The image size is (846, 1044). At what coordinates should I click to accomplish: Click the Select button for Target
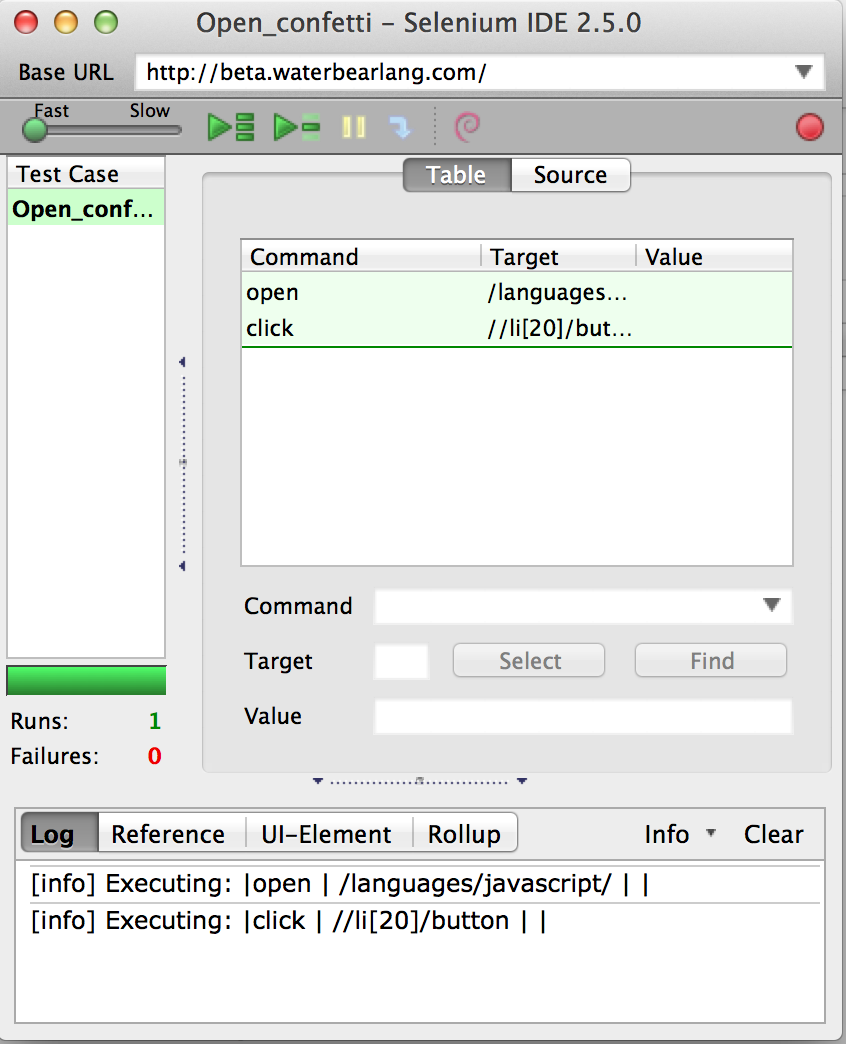point(528,660)
